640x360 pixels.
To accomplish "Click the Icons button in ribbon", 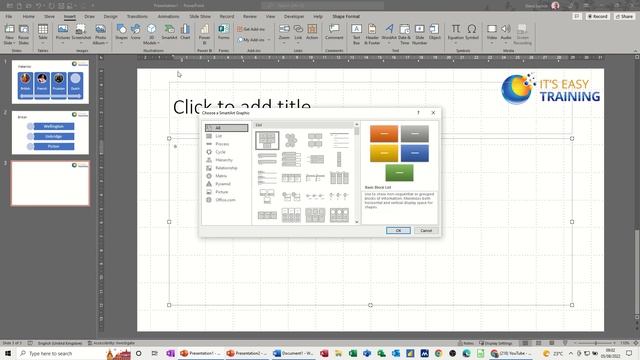I will (x=136, y=32).
